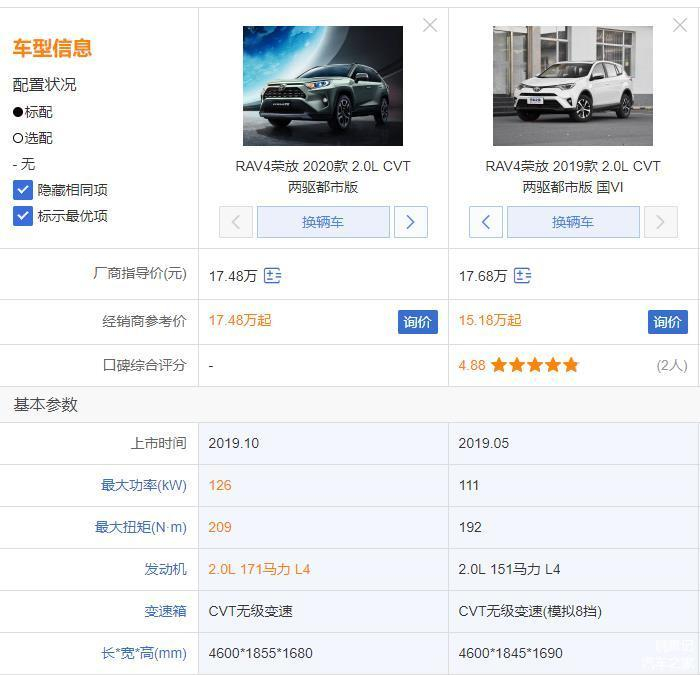Screen dimensions: 700x675
Task: Open price details icon next to 17.68万
Action: [522, 276]
